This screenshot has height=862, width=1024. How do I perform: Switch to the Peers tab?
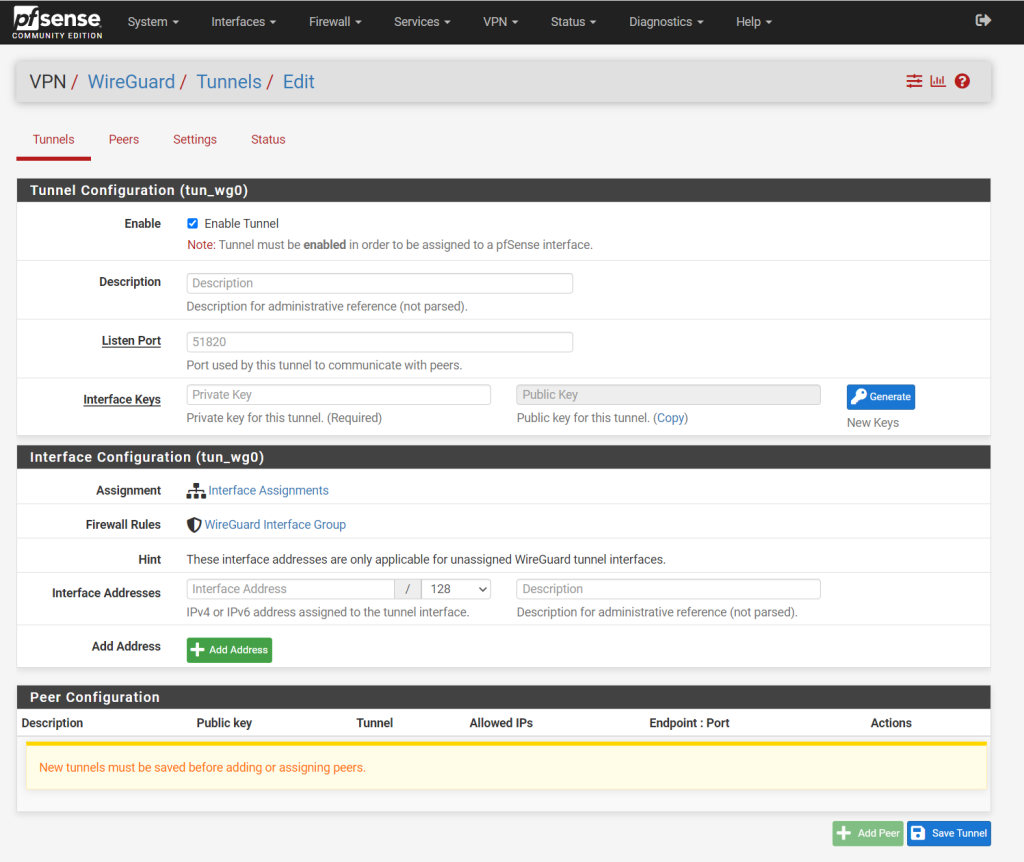[124, 140]
